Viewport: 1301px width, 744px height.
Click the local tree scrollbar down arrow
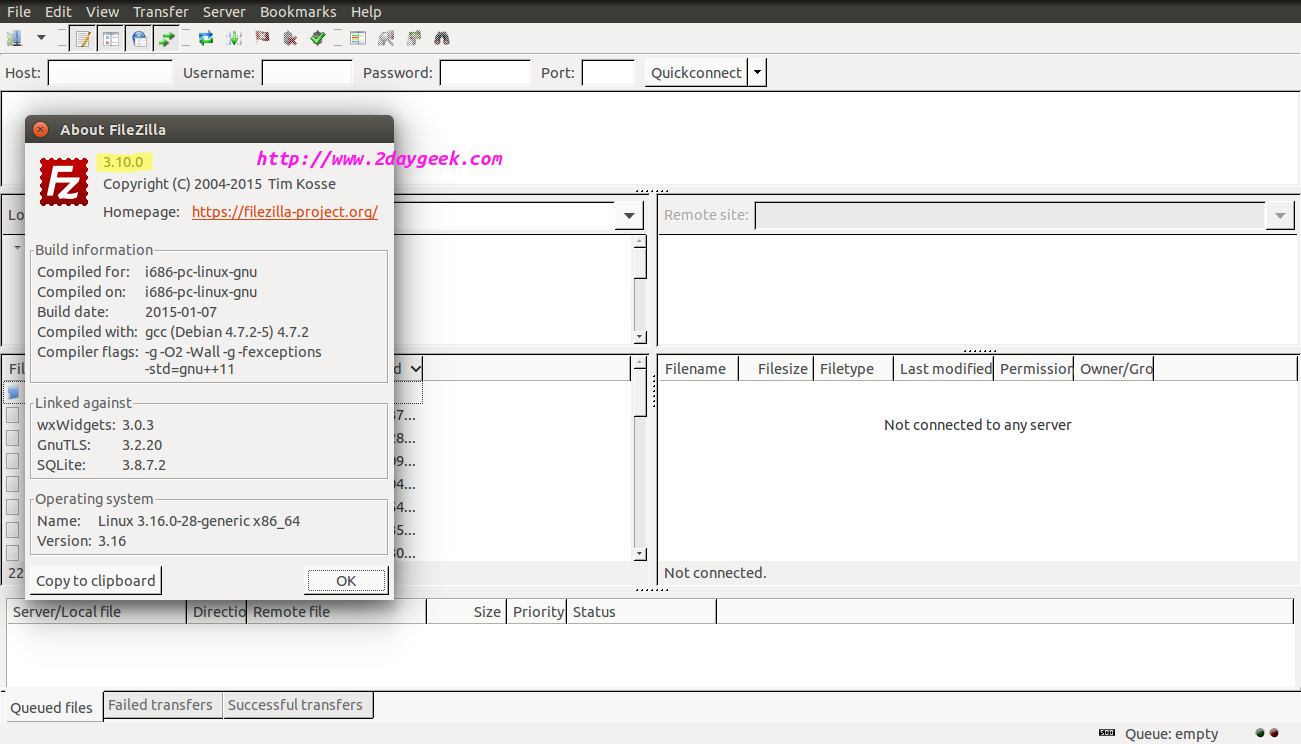click(x=640, y=338)
